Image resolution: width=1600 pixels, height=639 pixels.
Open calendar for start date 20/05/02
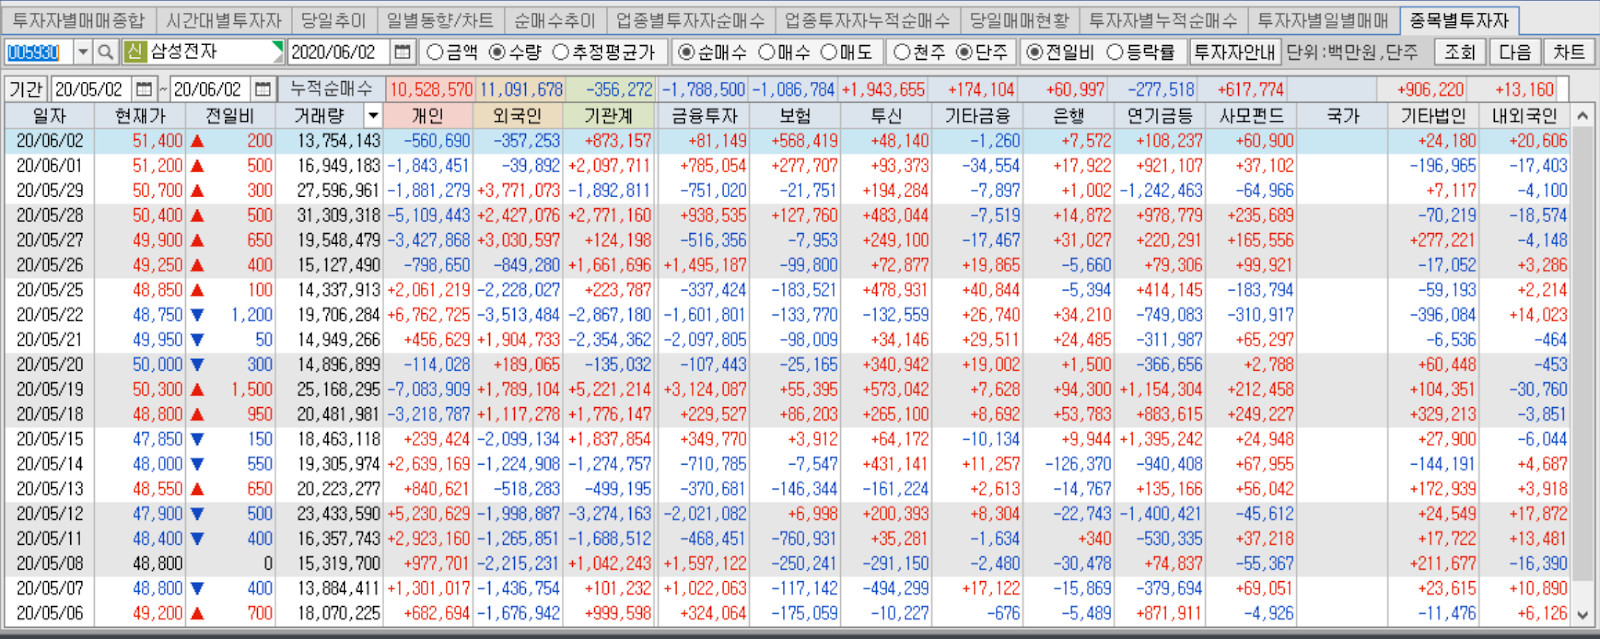click(x=144, y=90)
